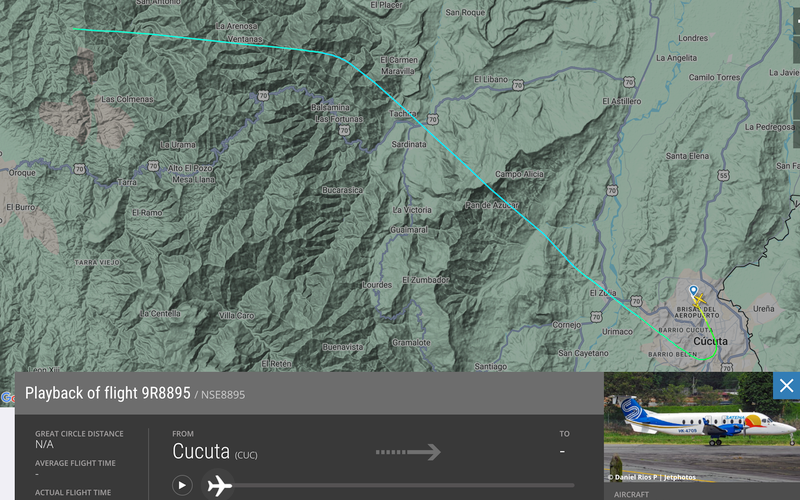
Task: Click the Google logo at map corner
Action: pos(7,397)
